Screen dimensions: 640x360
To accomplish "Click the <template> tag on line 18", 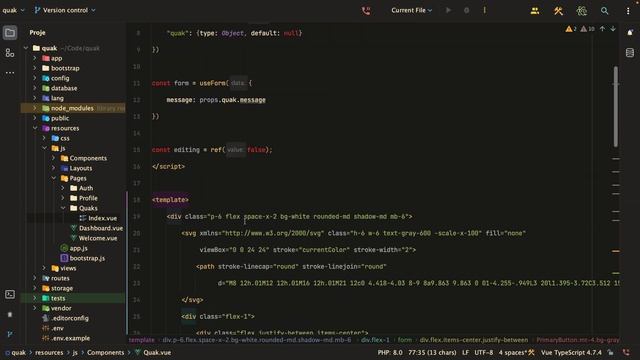I will pyautogui.click(x=170, y=200).
